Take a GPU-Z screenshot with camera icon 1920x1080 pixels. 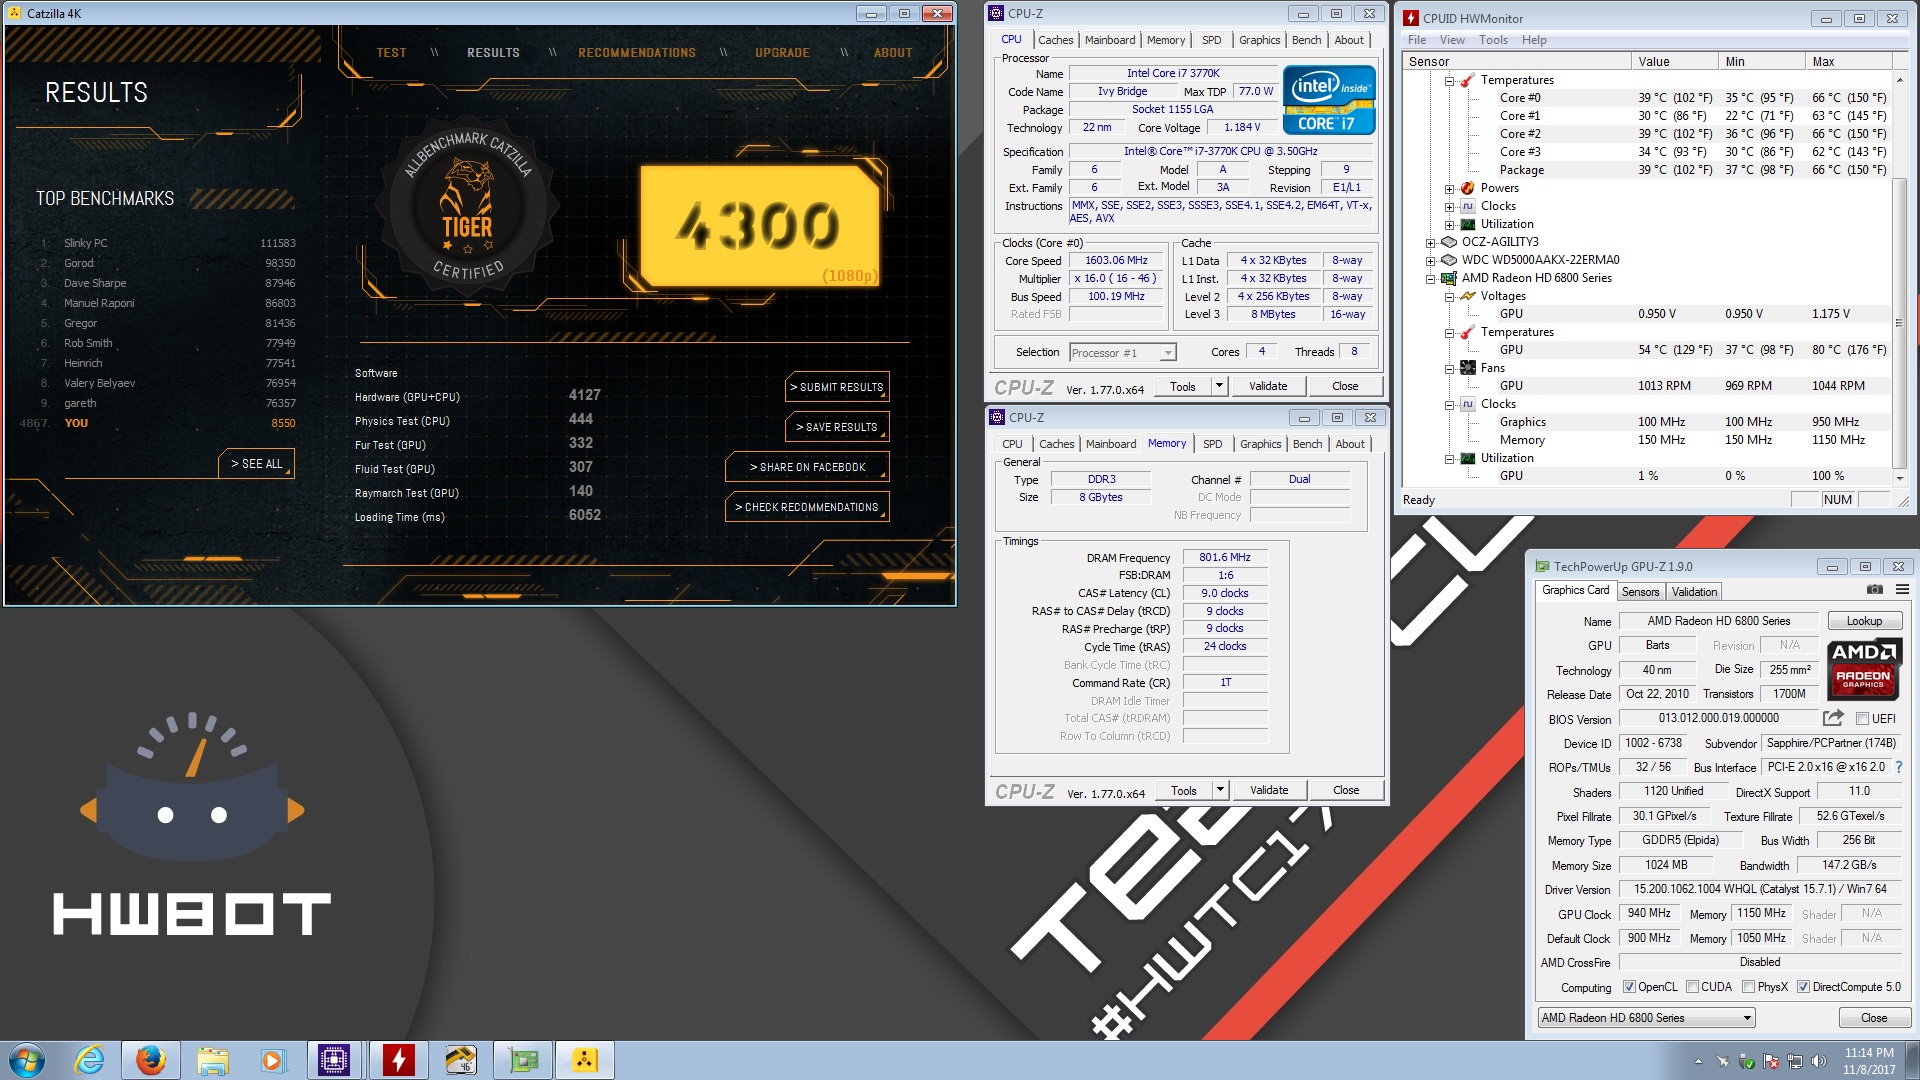pyautogui.click(x=1874, y=590)
